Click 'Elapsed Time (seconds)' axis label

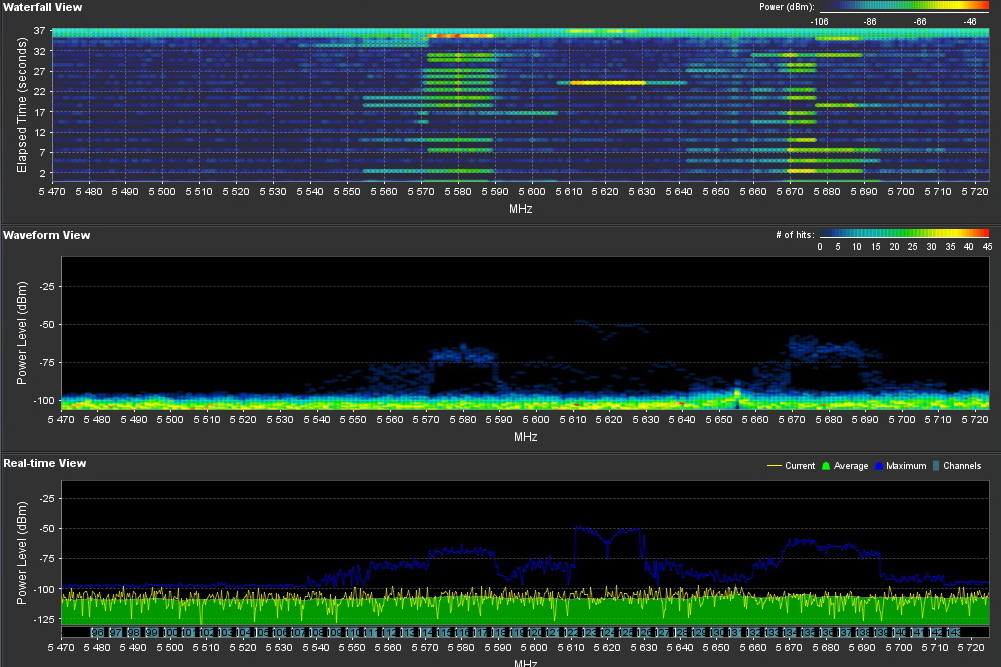coord(22,105)
